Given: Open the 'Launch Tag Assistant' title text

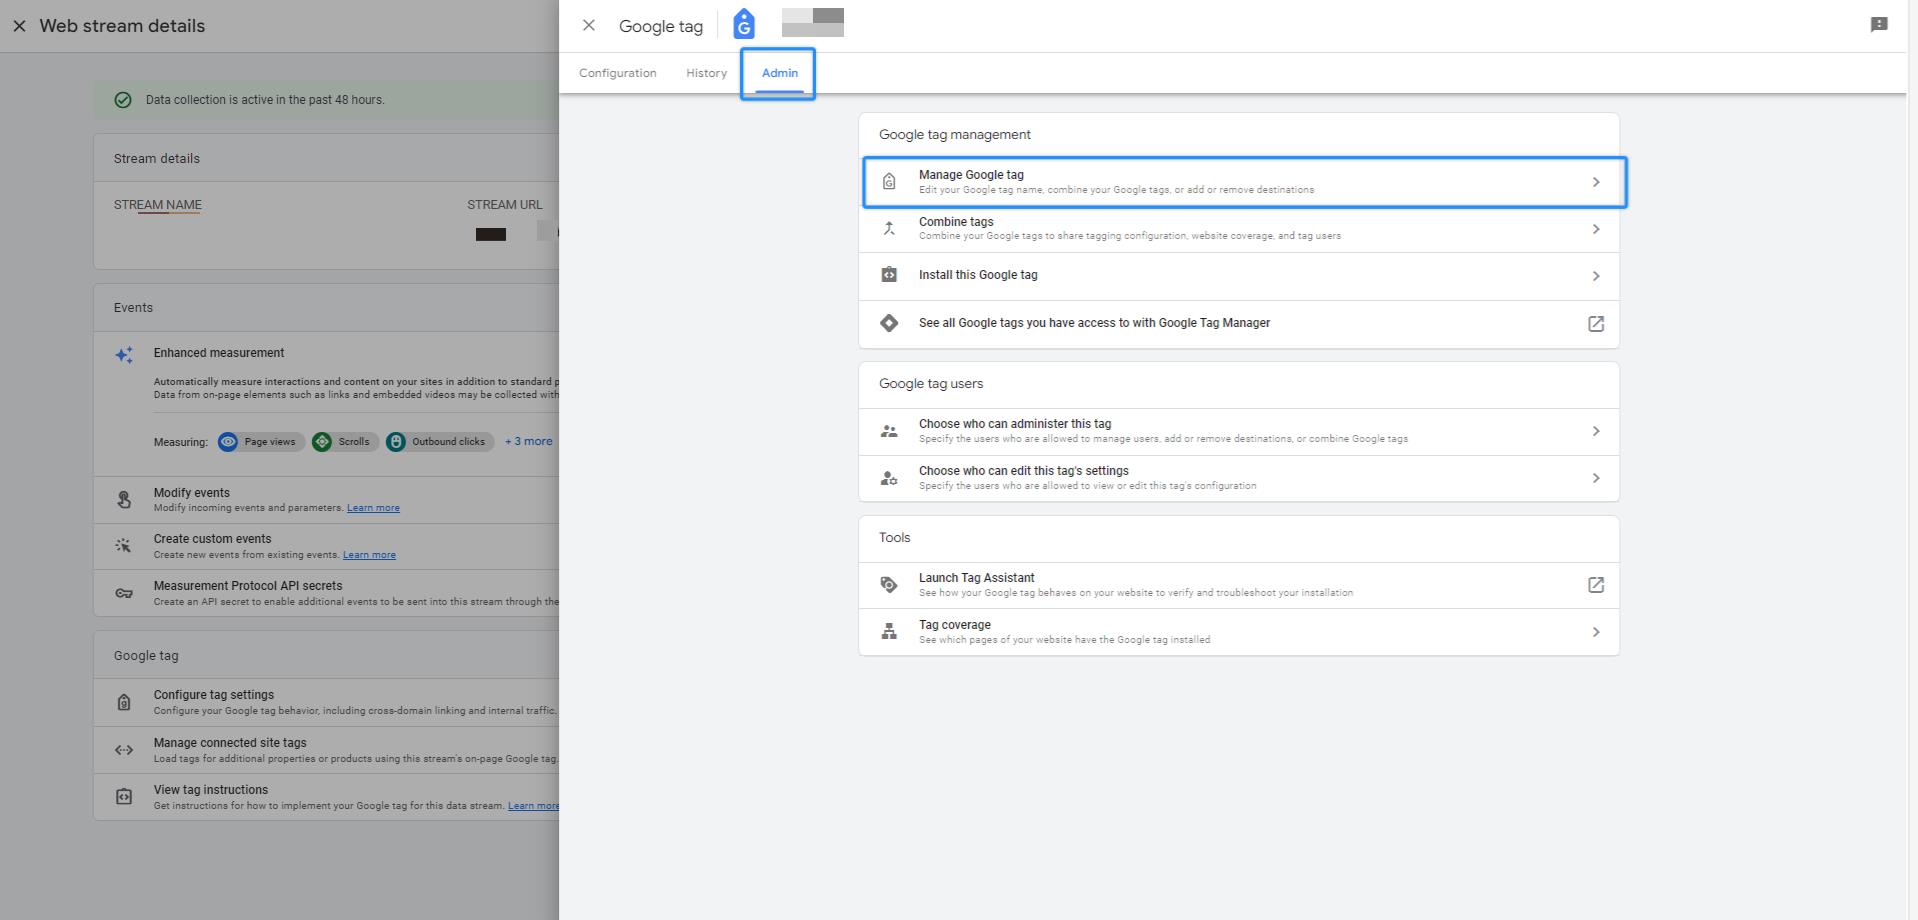Looking at the screenshot, I should click(x=977, y=578).
